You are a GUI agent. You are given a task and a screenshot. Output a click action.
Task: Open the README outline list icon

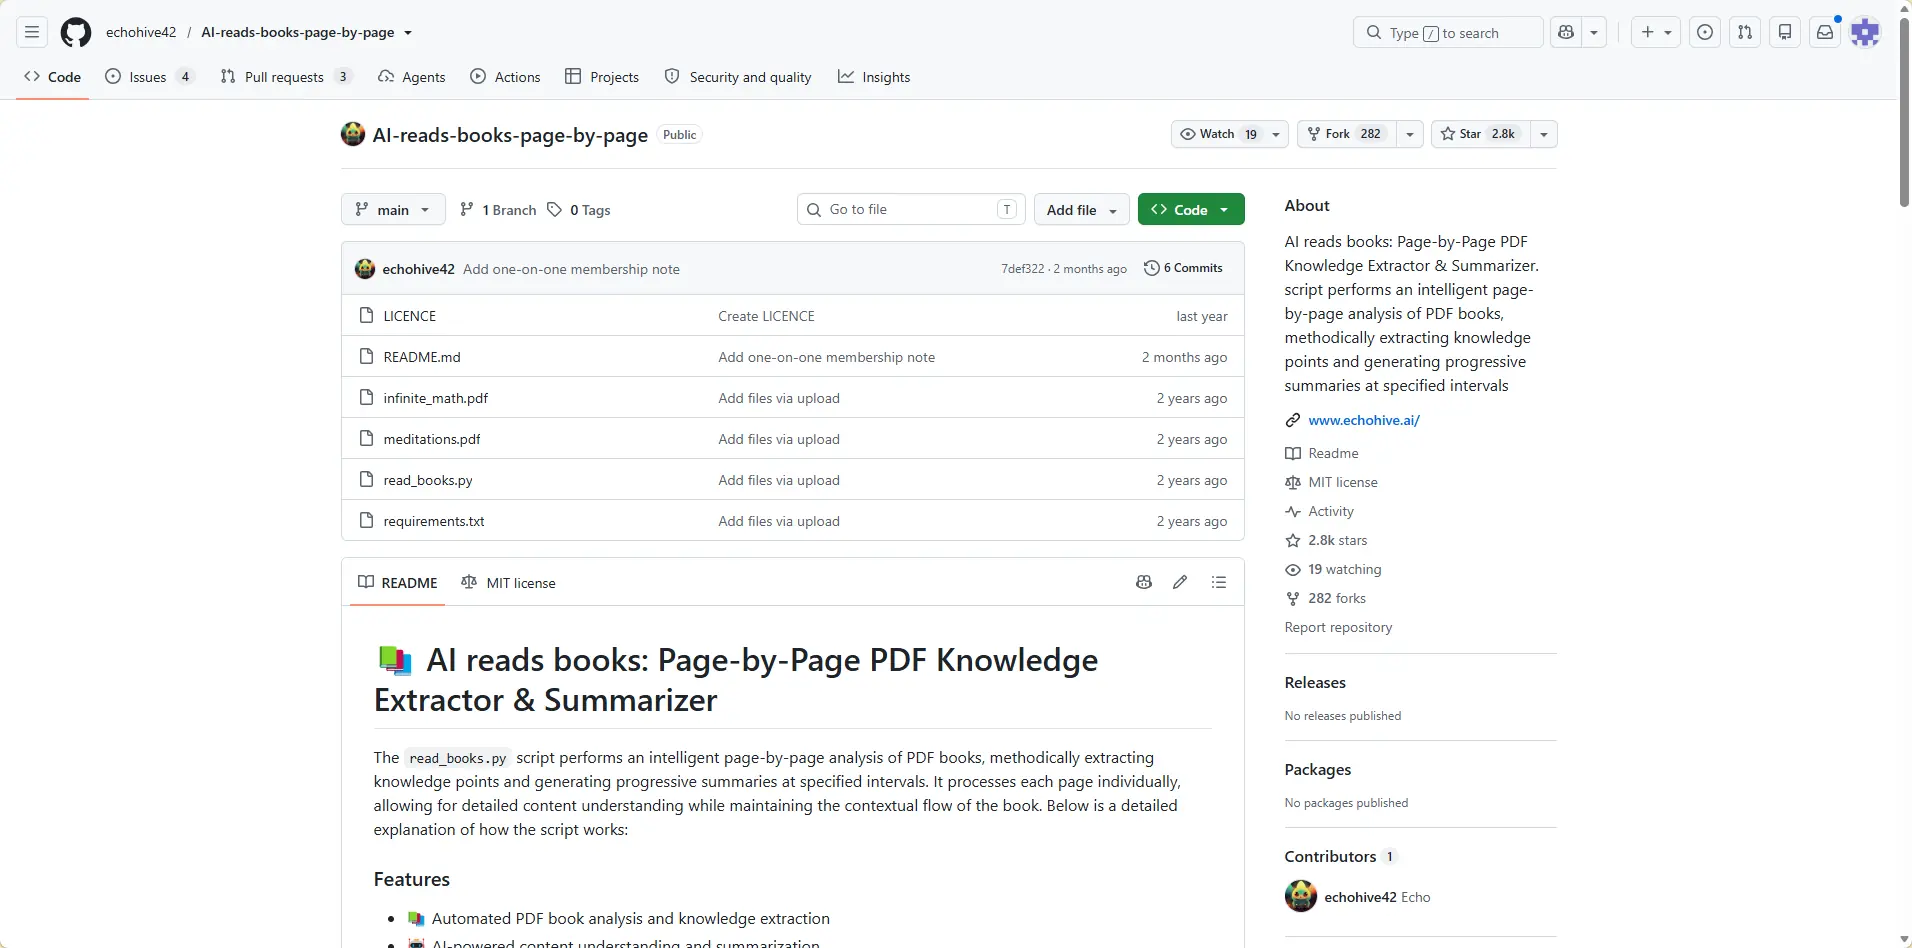1218,582
